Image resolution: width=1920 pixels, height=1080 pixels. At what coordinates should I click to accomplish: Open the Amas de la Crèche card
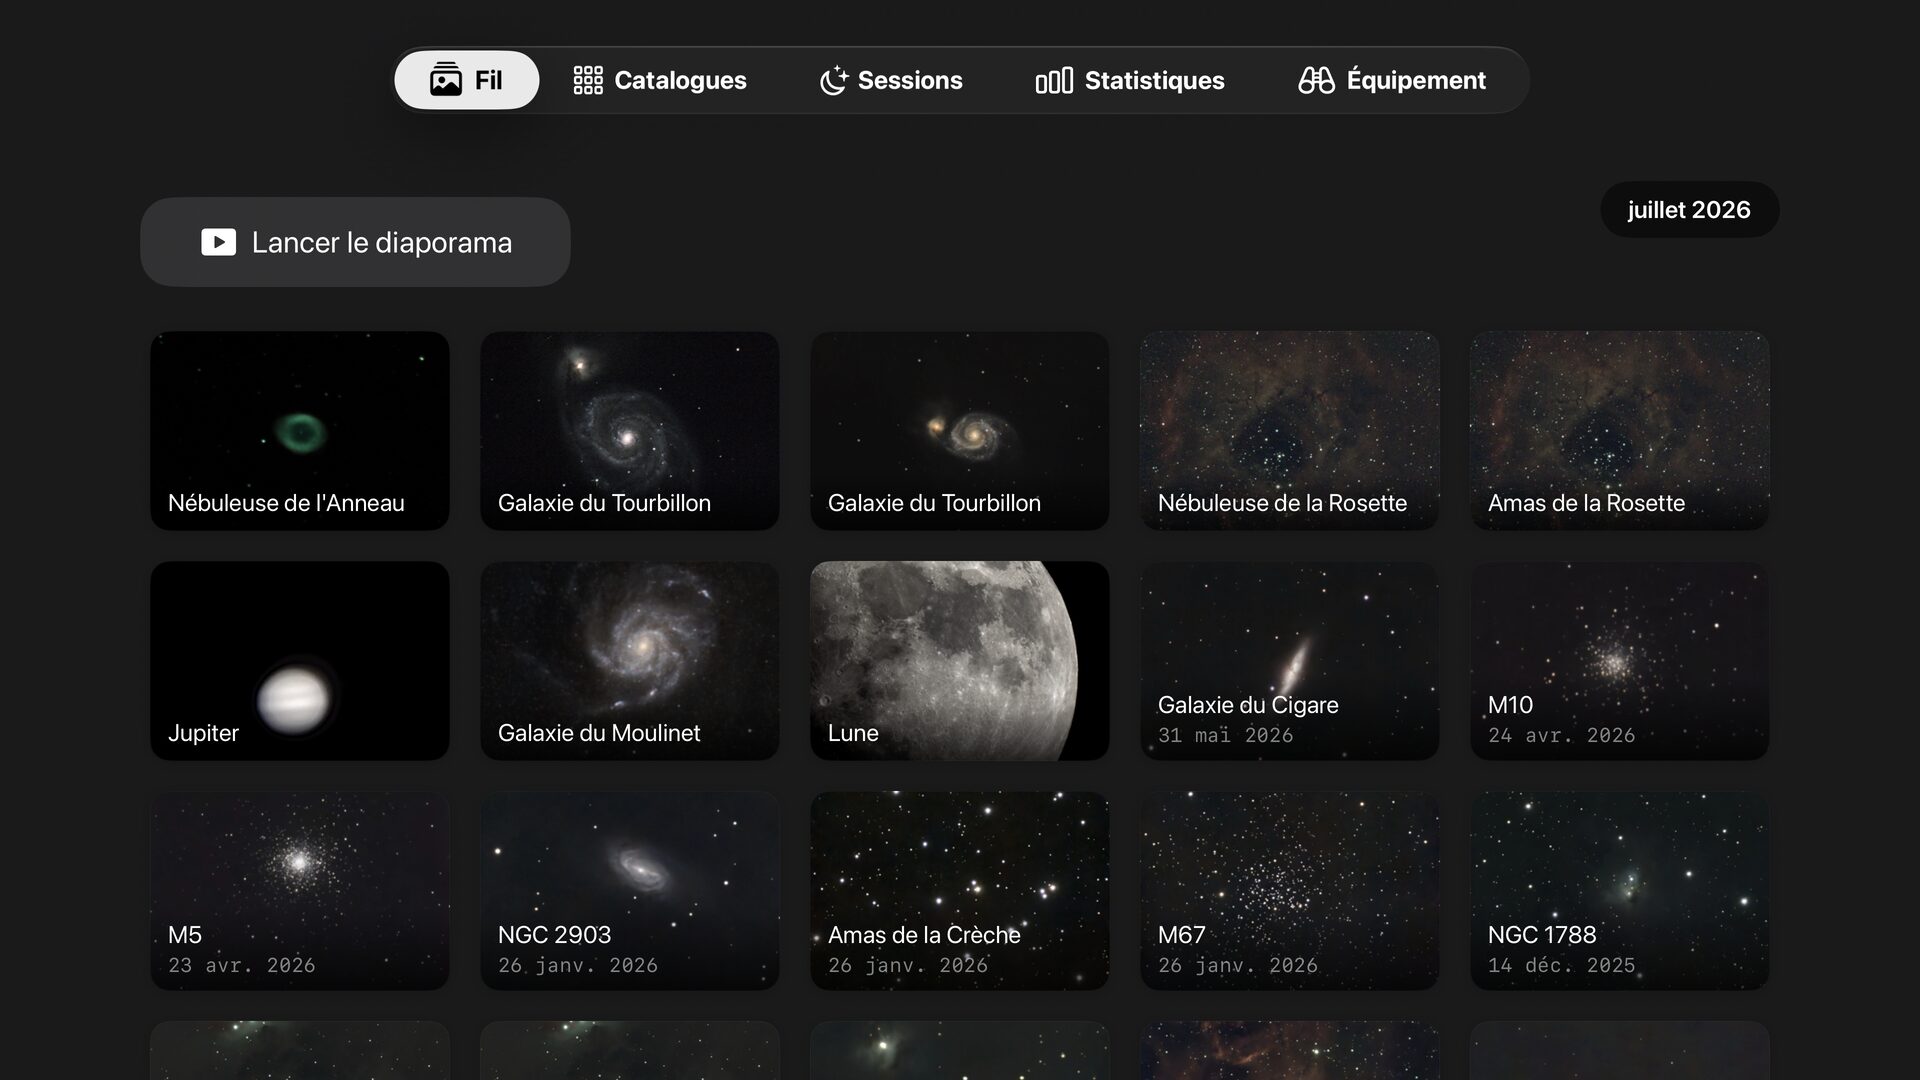(x=960, y=891)
